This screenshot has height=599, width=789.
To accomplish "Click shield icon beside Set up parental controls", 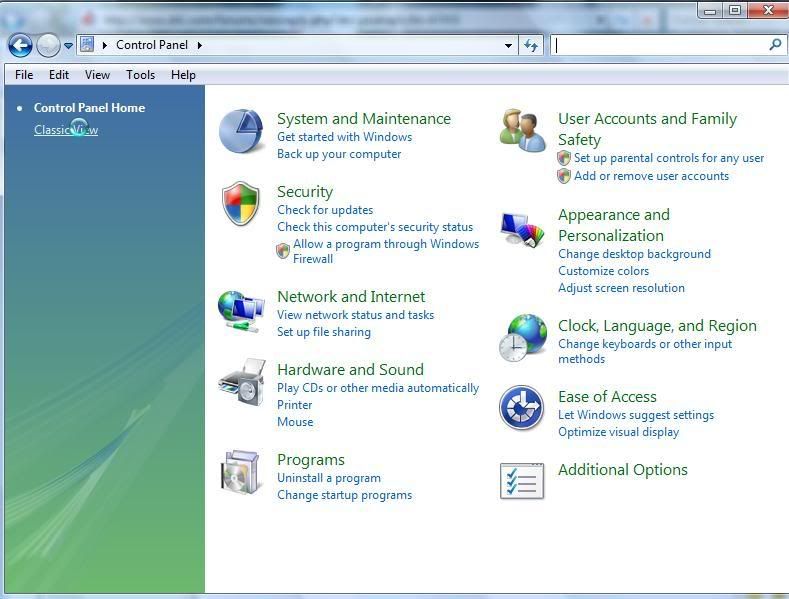I will [564, 158].
